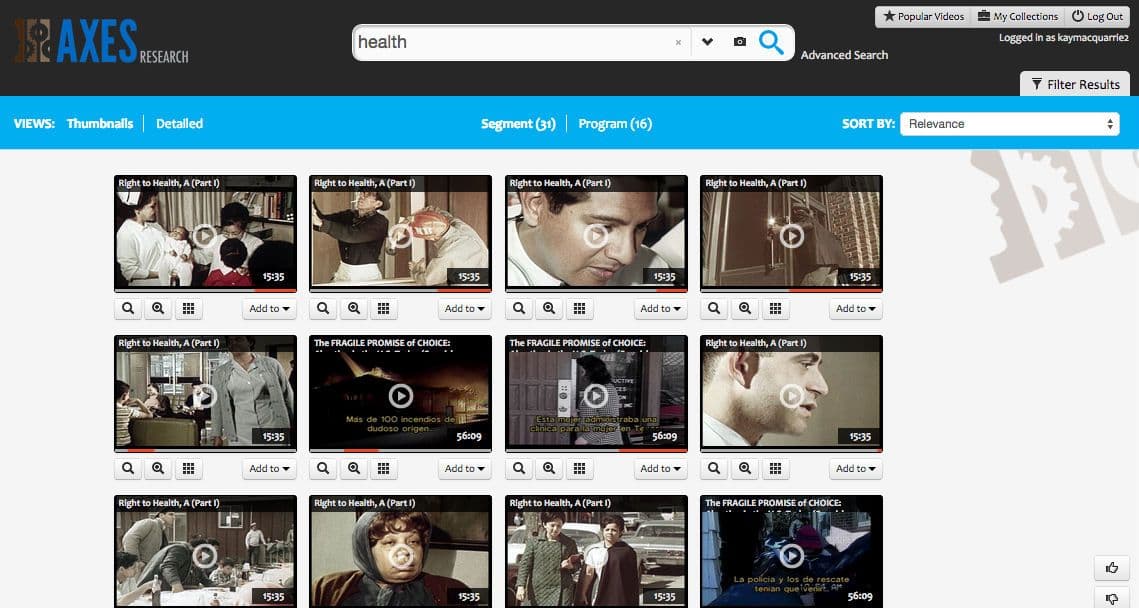Click grid icon under man's profile close-up
The height and width of the screenshot is (608, 1139).
[775, 469]
